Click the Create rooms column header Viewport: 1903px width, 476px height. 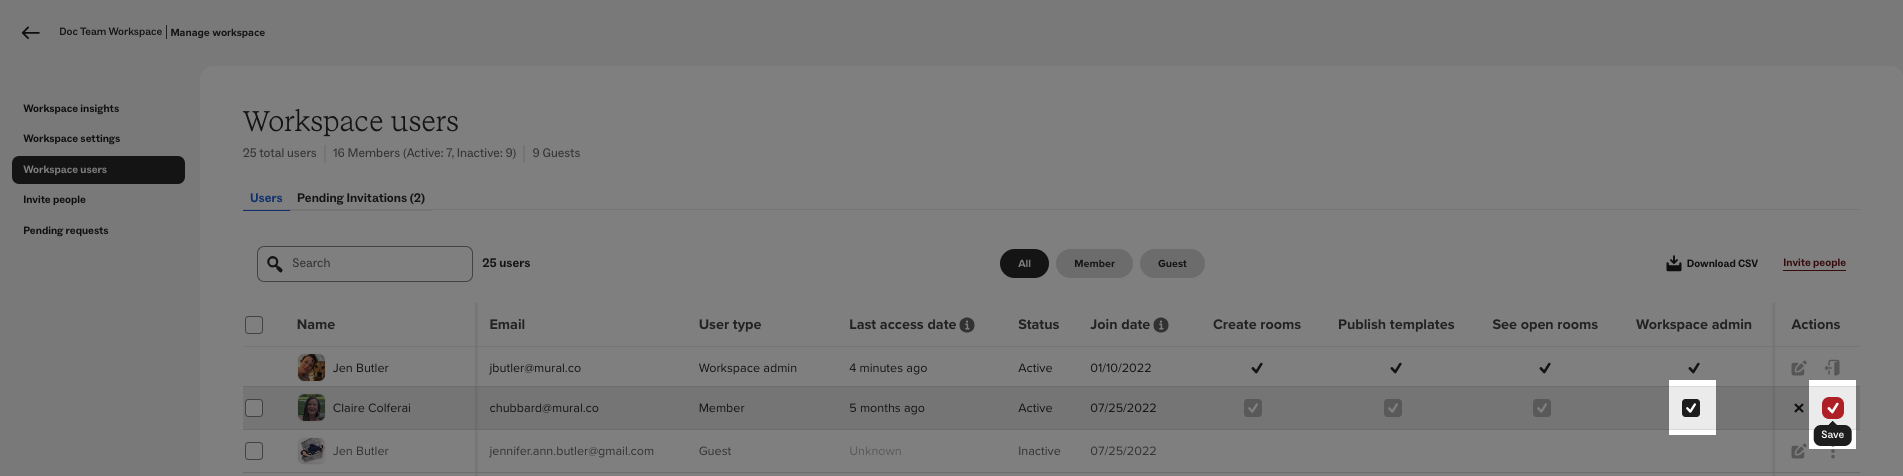click(1257, 325)
